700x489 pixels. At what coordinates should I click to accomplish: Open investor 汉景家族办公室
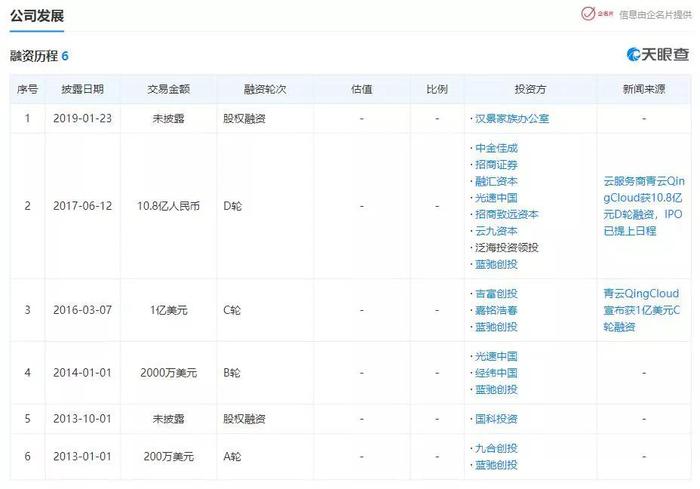[x=512, y=119]
